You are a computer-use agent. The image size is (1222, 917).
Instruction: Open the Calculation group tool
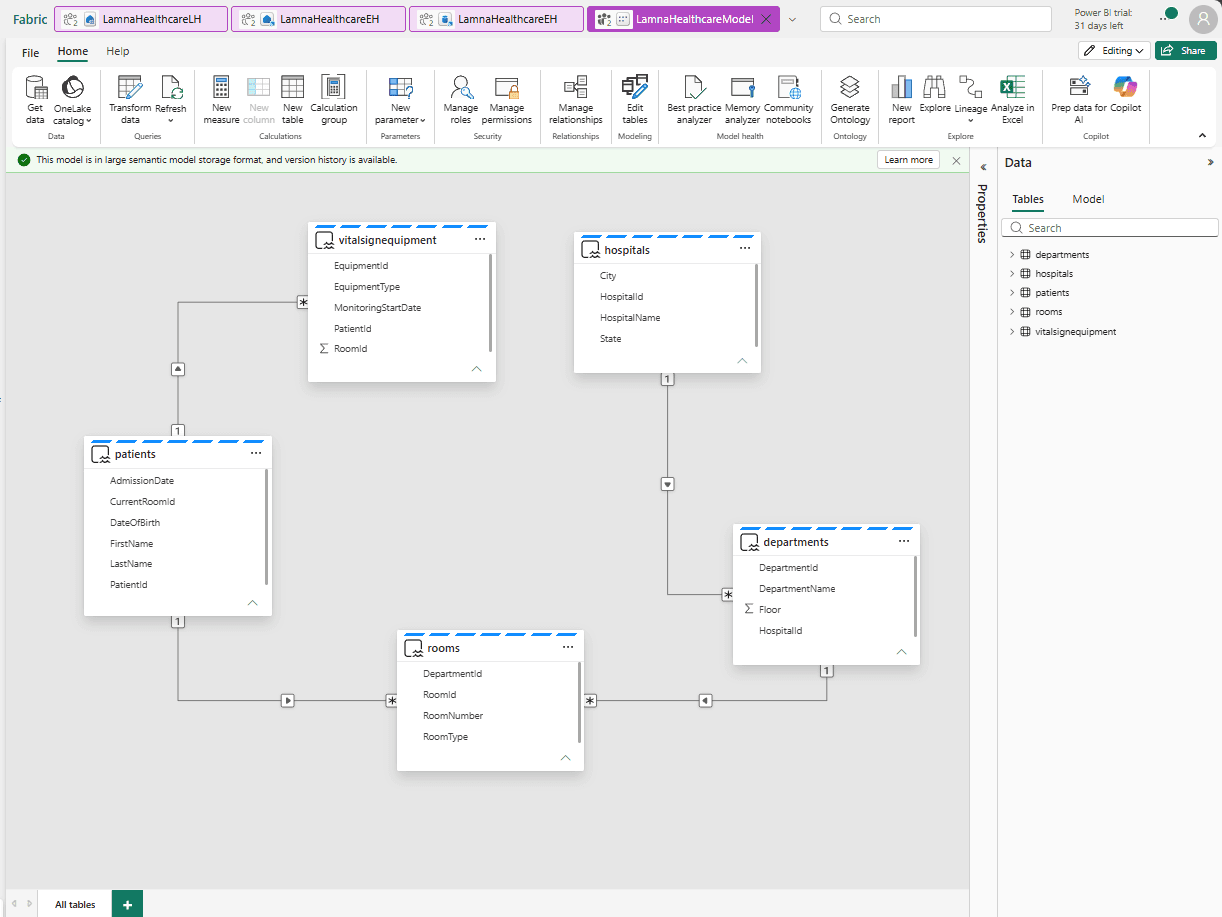334,100
